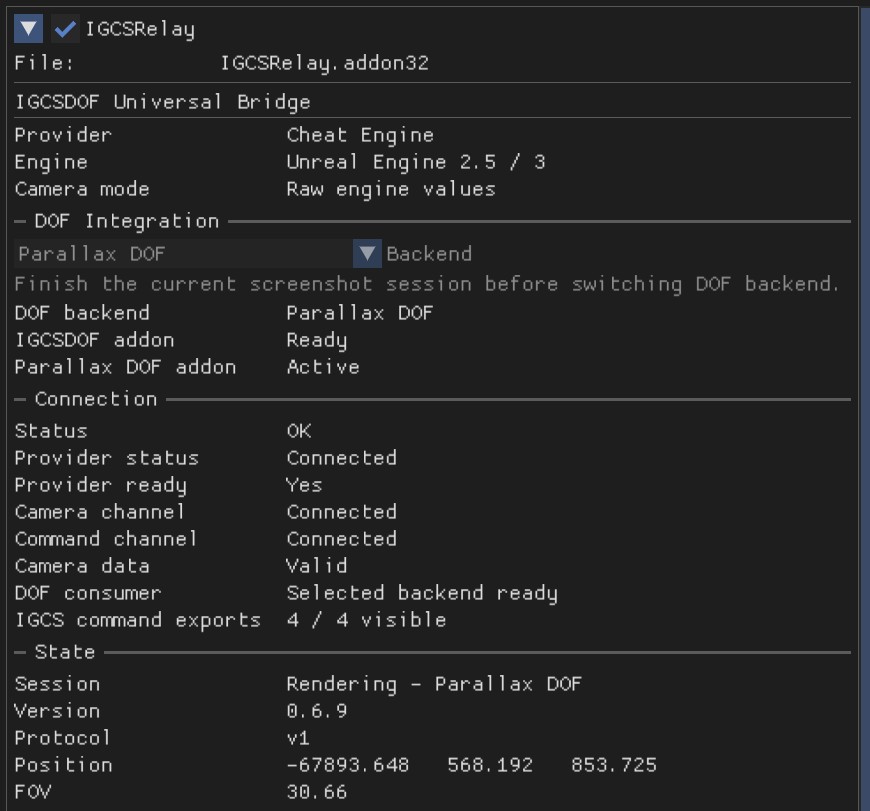Click the Active value for Parallax DOF addon
Image resolution: width=870 pixels, height=811 pixels.
(x=323, y=367)
